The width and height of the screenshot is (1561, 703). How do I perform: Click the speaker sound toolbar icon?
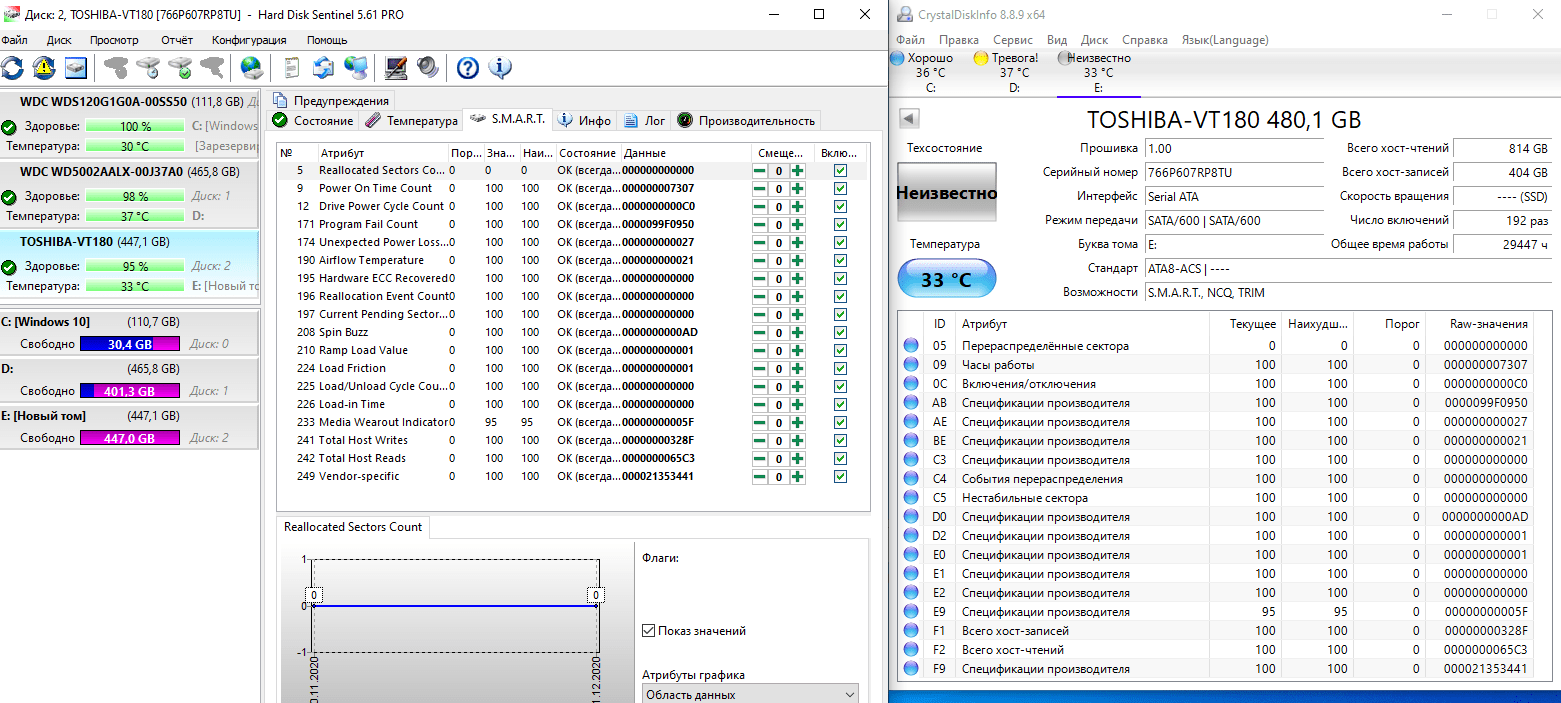point(428,68)
